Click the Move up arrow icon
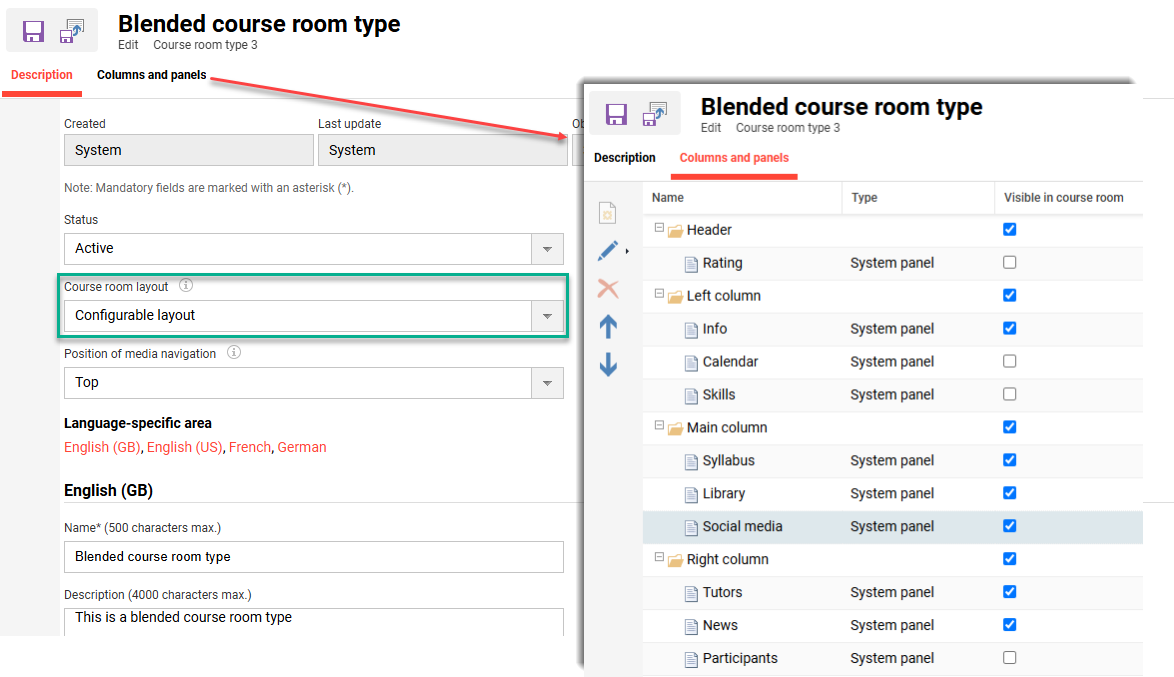 point(608,326)
